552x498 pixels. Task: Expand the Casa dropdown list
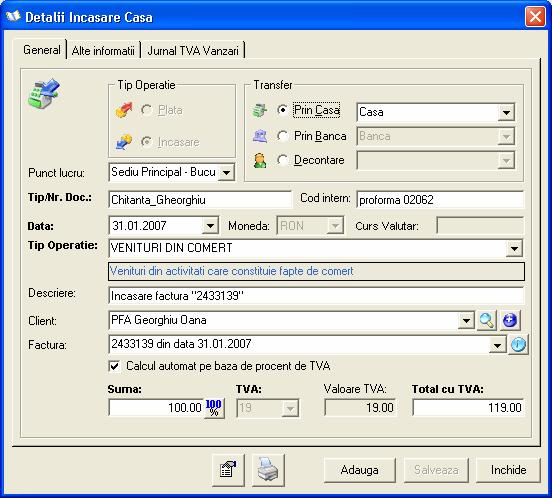[x=506, y=113]
